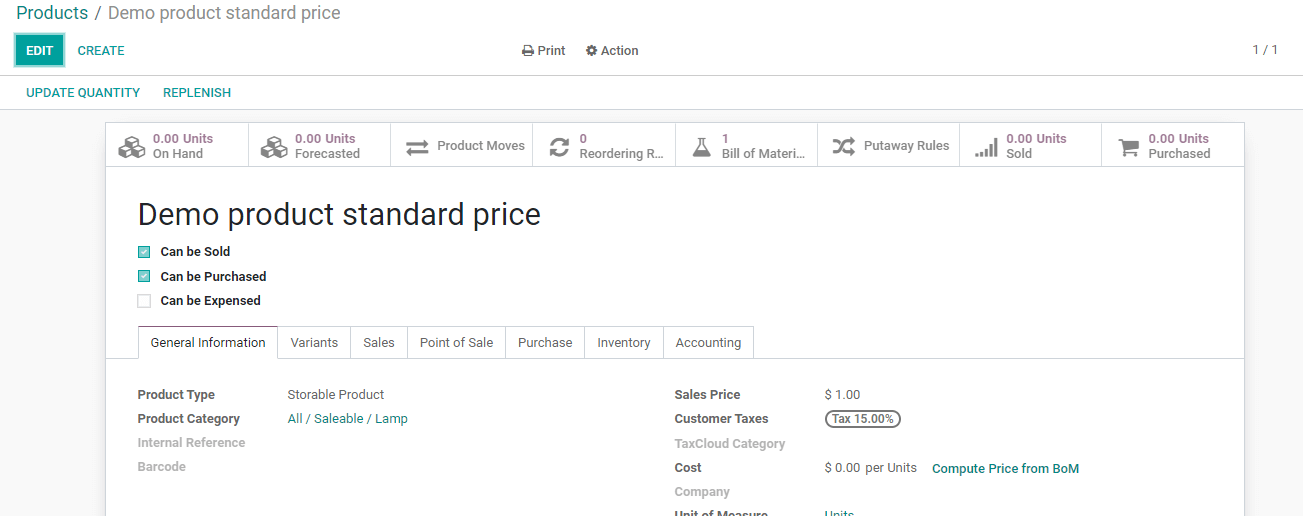Expand the Action dropdown menu
The width and height of the screenshot is (1303, 516).
pos(612,51)
